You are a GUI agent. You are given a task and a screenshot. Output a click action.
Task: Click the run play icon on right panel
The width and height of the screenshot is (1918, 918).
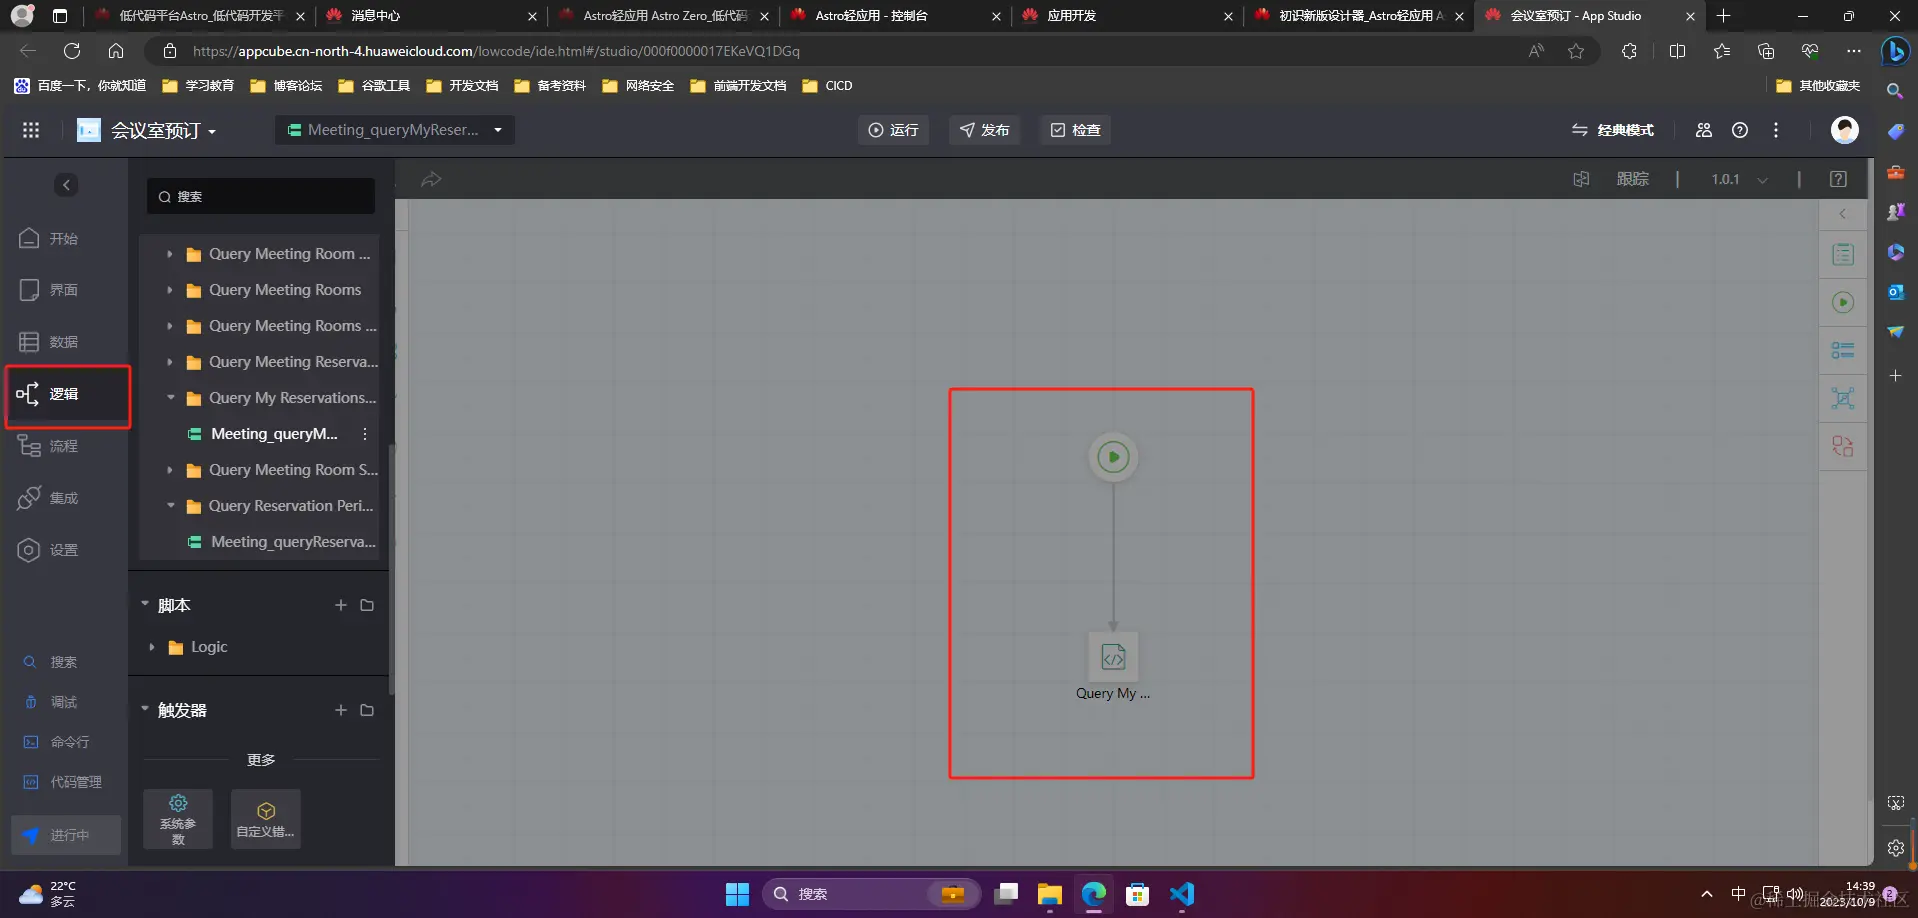[1843, 302]
